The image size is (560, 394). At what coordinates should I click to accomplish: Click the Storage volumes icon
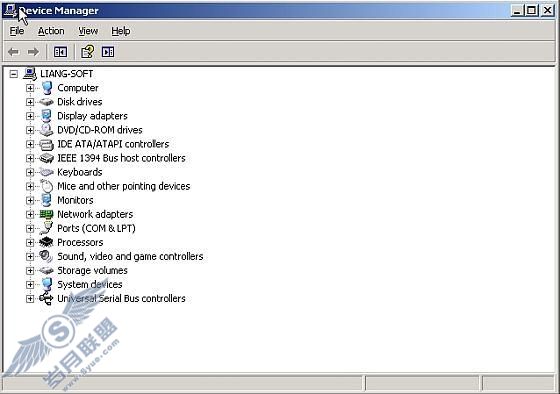[46, 271]
